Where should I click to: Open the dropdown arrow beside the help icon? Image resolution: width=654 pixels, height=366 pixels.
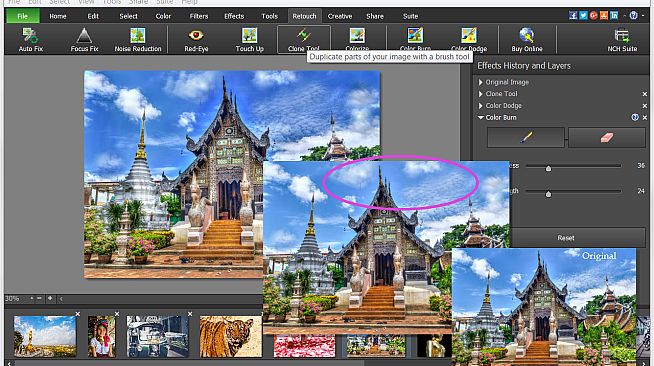644,16
